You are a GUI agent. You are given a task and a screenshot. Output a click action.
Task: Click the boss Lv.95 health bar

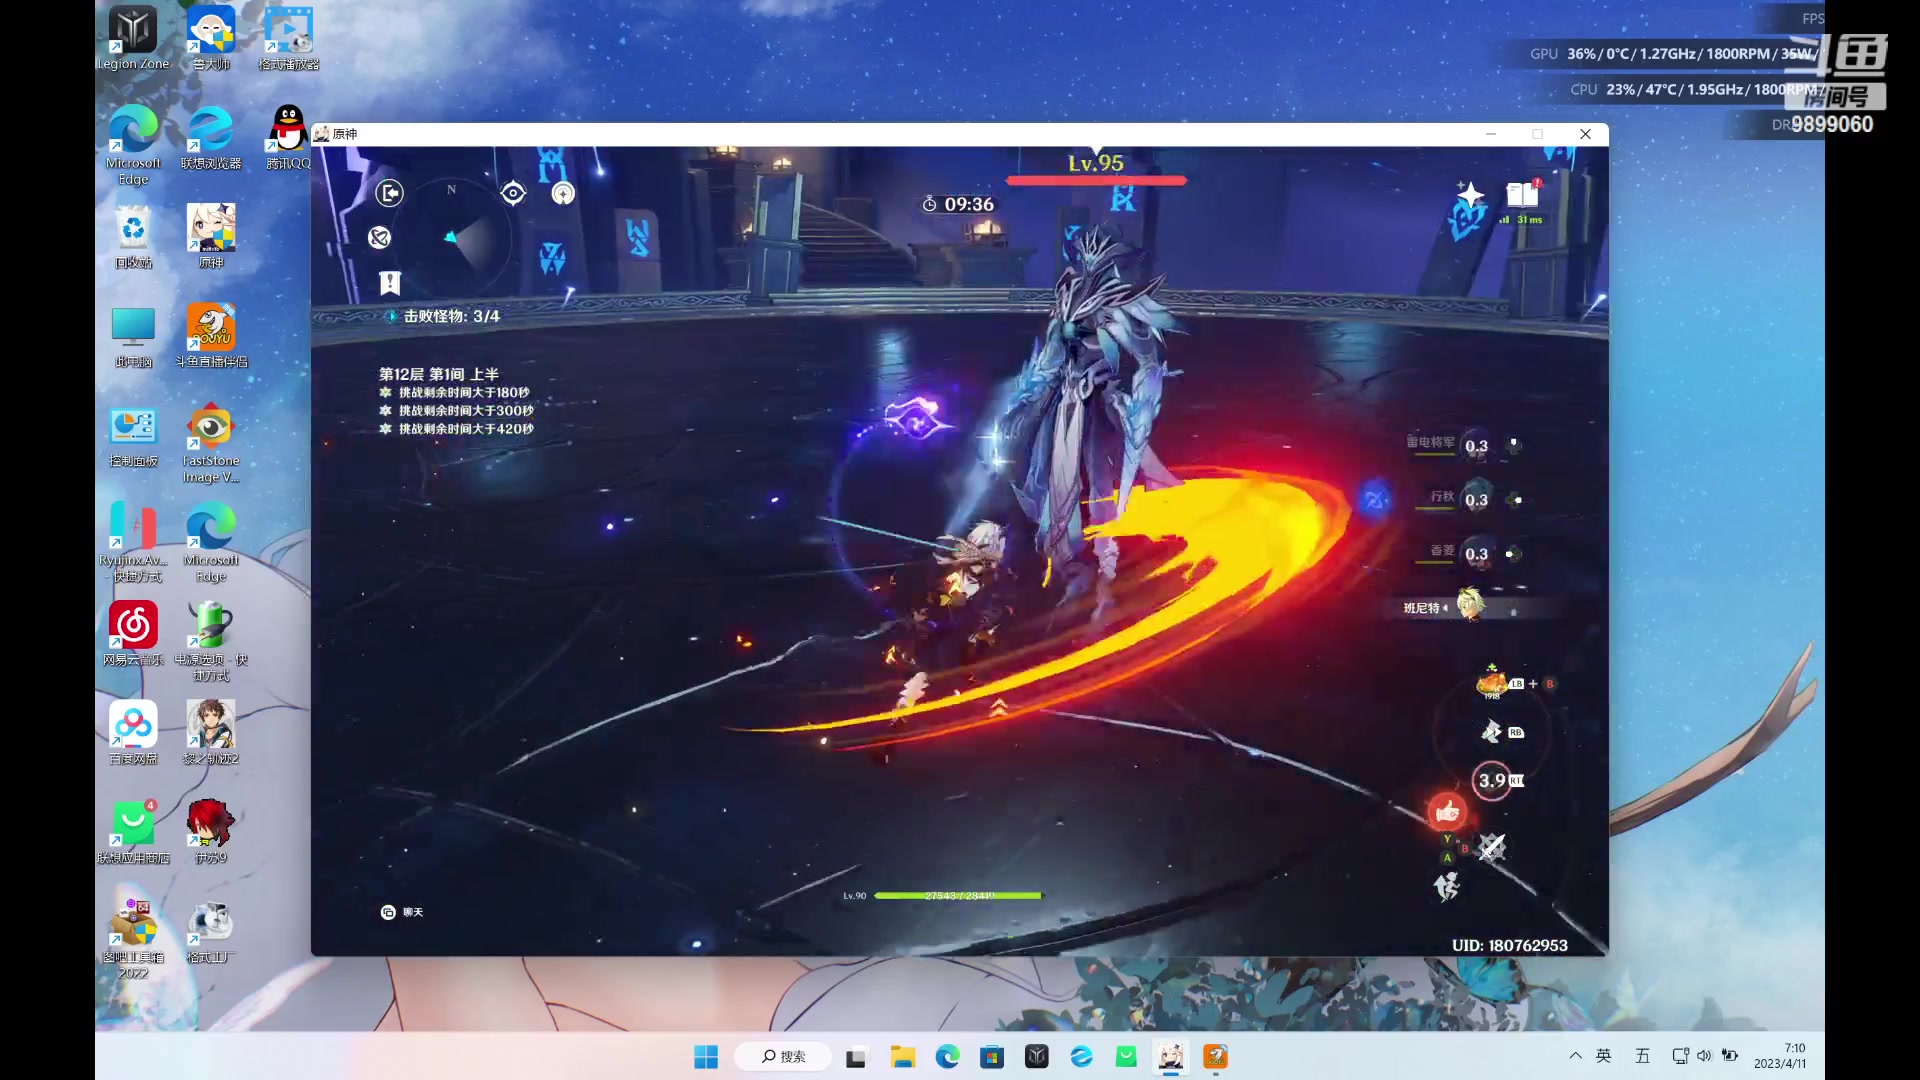(x=1096, y=180)
